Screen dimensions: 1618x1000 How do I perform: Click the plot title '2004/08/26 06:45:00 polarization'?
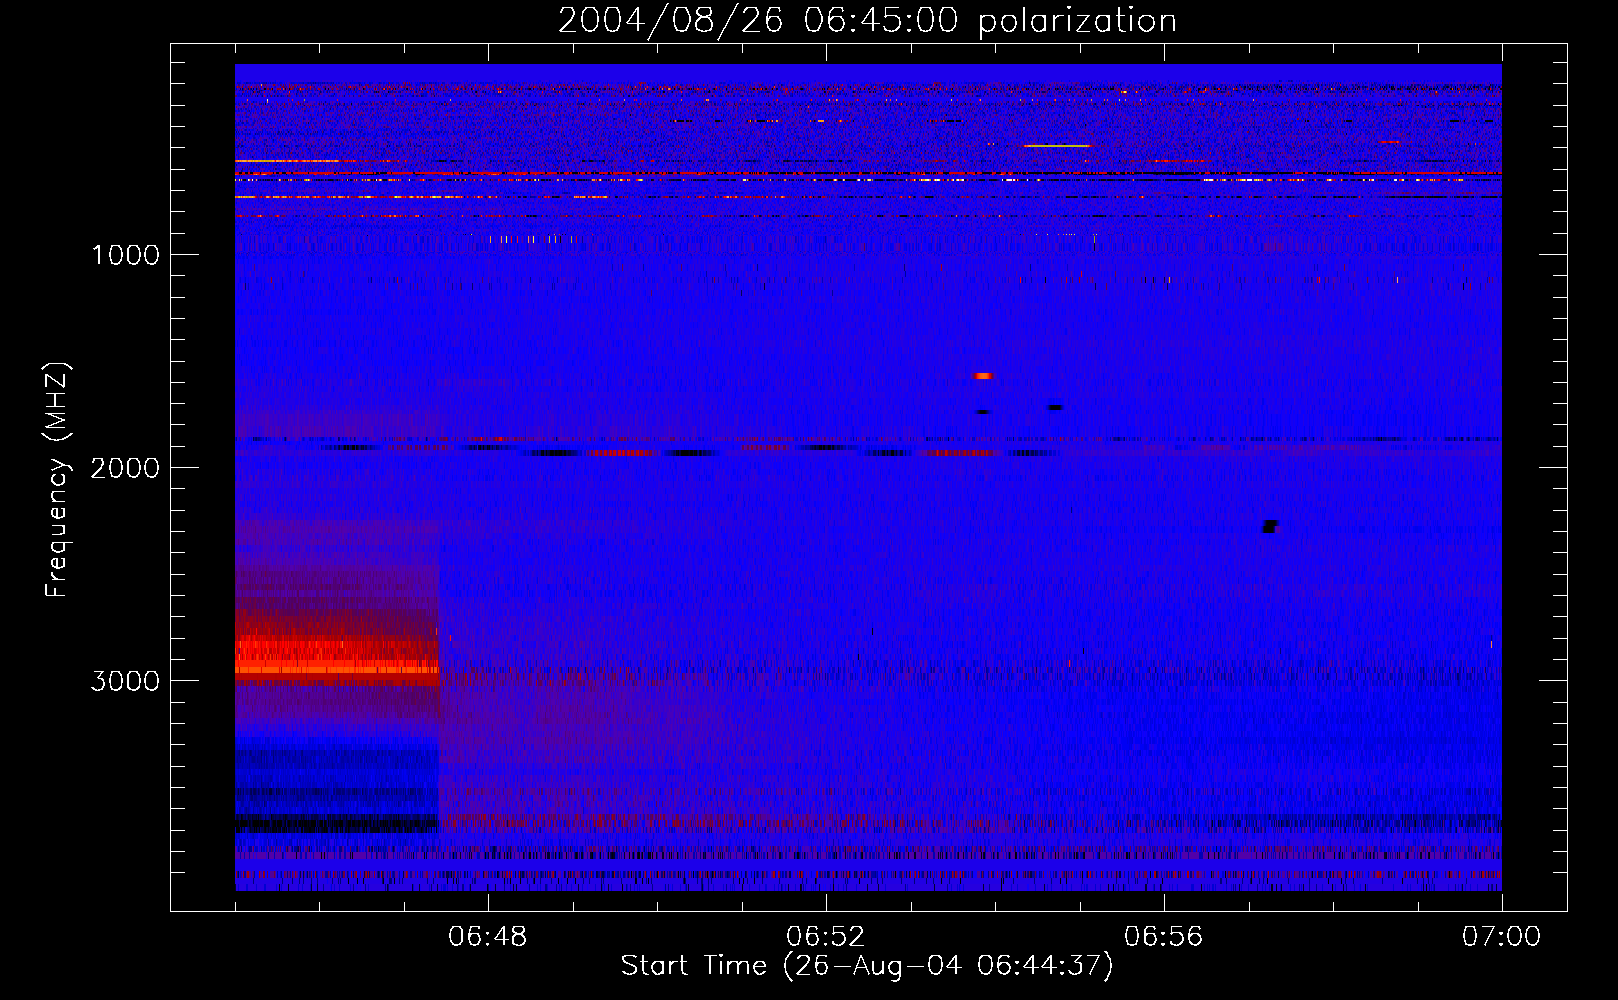pyautogui.click(x=867, y=20)
